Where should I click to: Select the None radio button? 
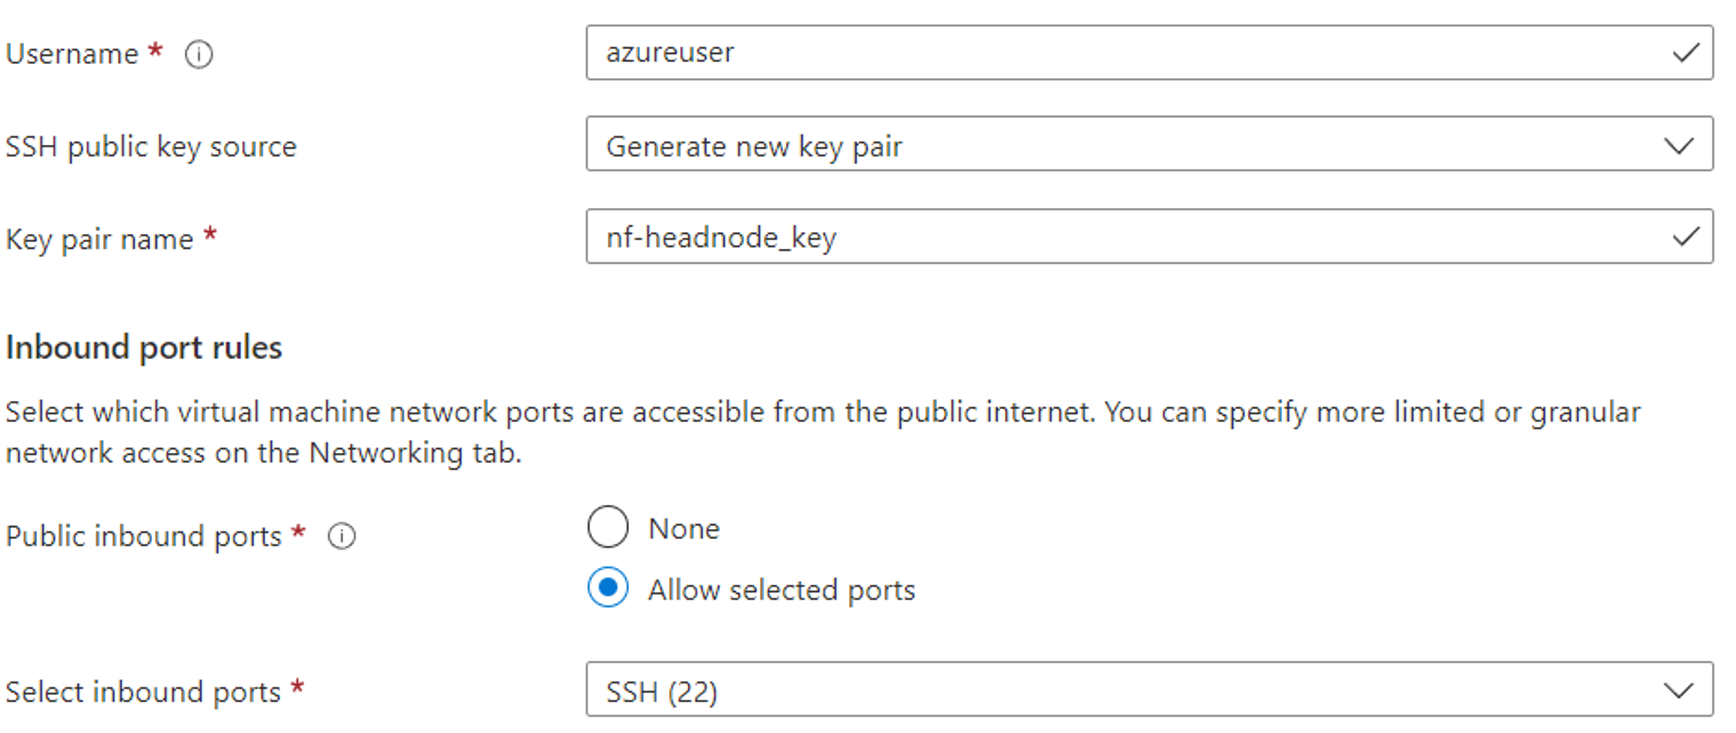click(608, 527)
